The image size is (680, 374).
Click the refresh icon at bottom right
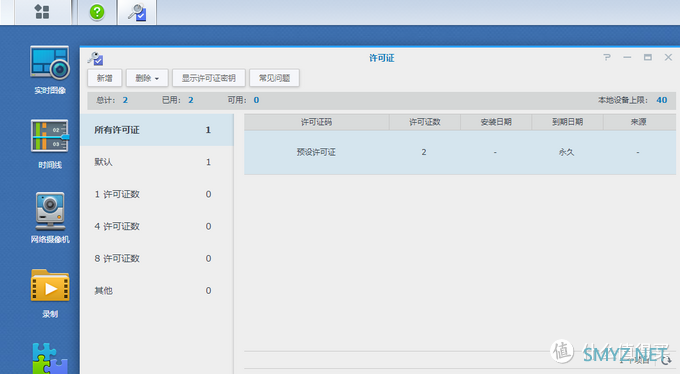point(666,359)
